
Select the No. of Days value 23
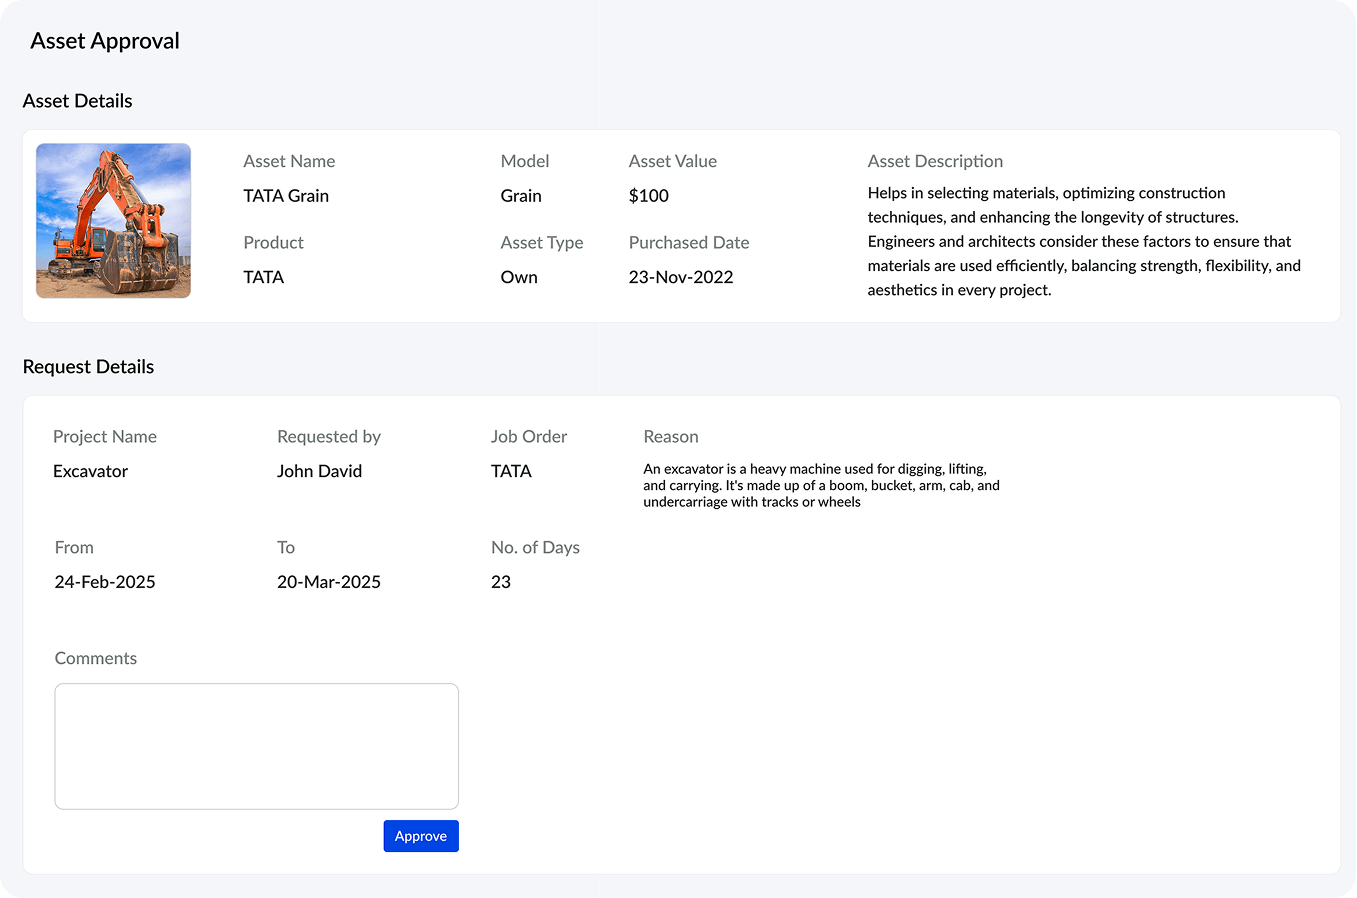coord(501,581)
